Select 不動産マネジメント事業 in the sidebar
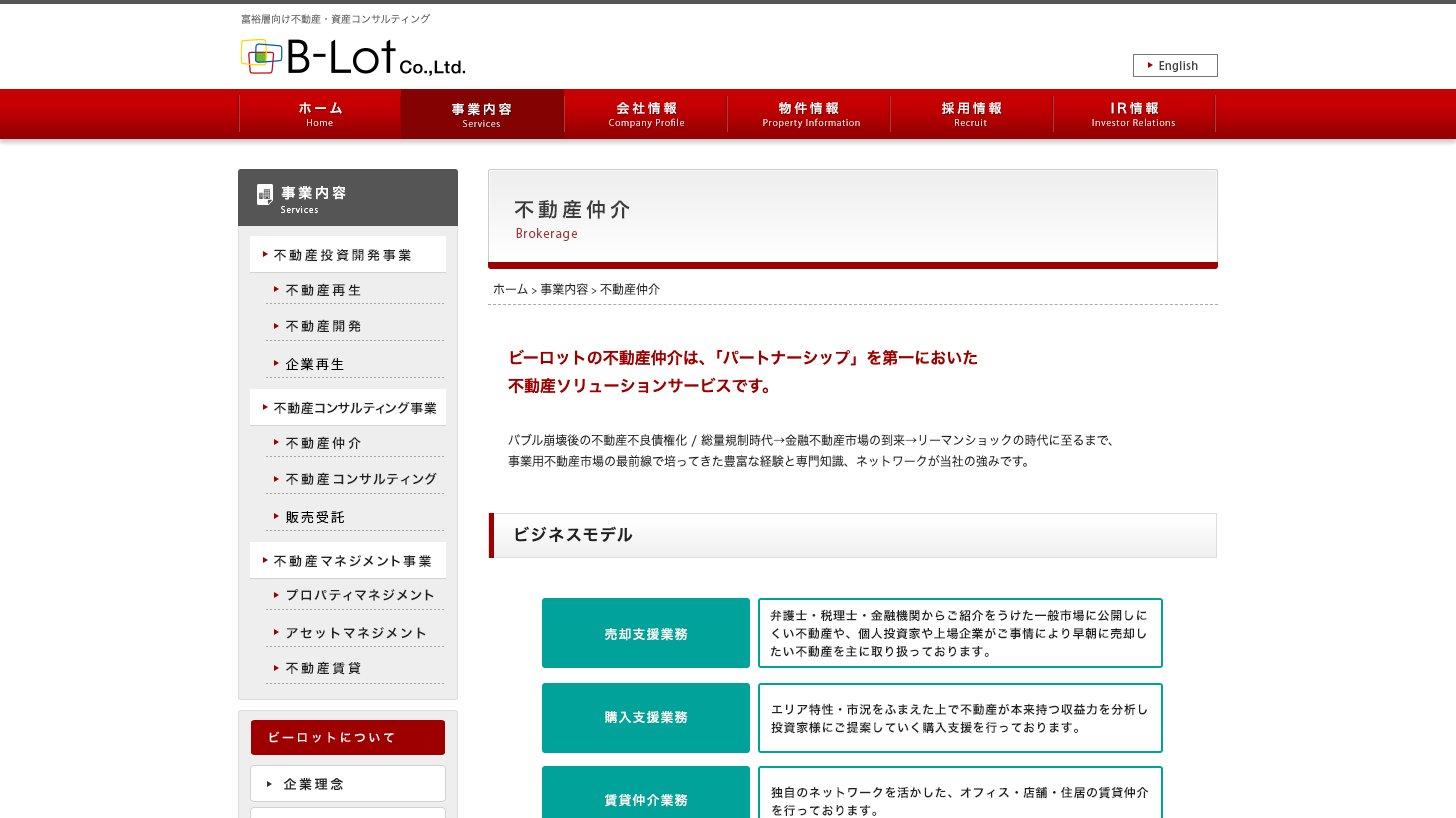 (x=348, y=561)
